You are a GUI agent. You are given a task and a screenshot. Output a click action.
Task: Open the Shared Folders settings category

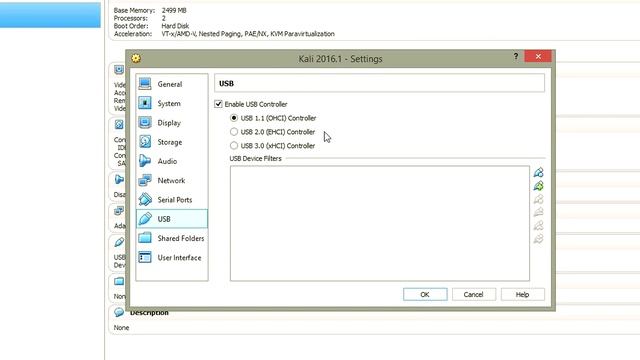[x=172, y=238]
